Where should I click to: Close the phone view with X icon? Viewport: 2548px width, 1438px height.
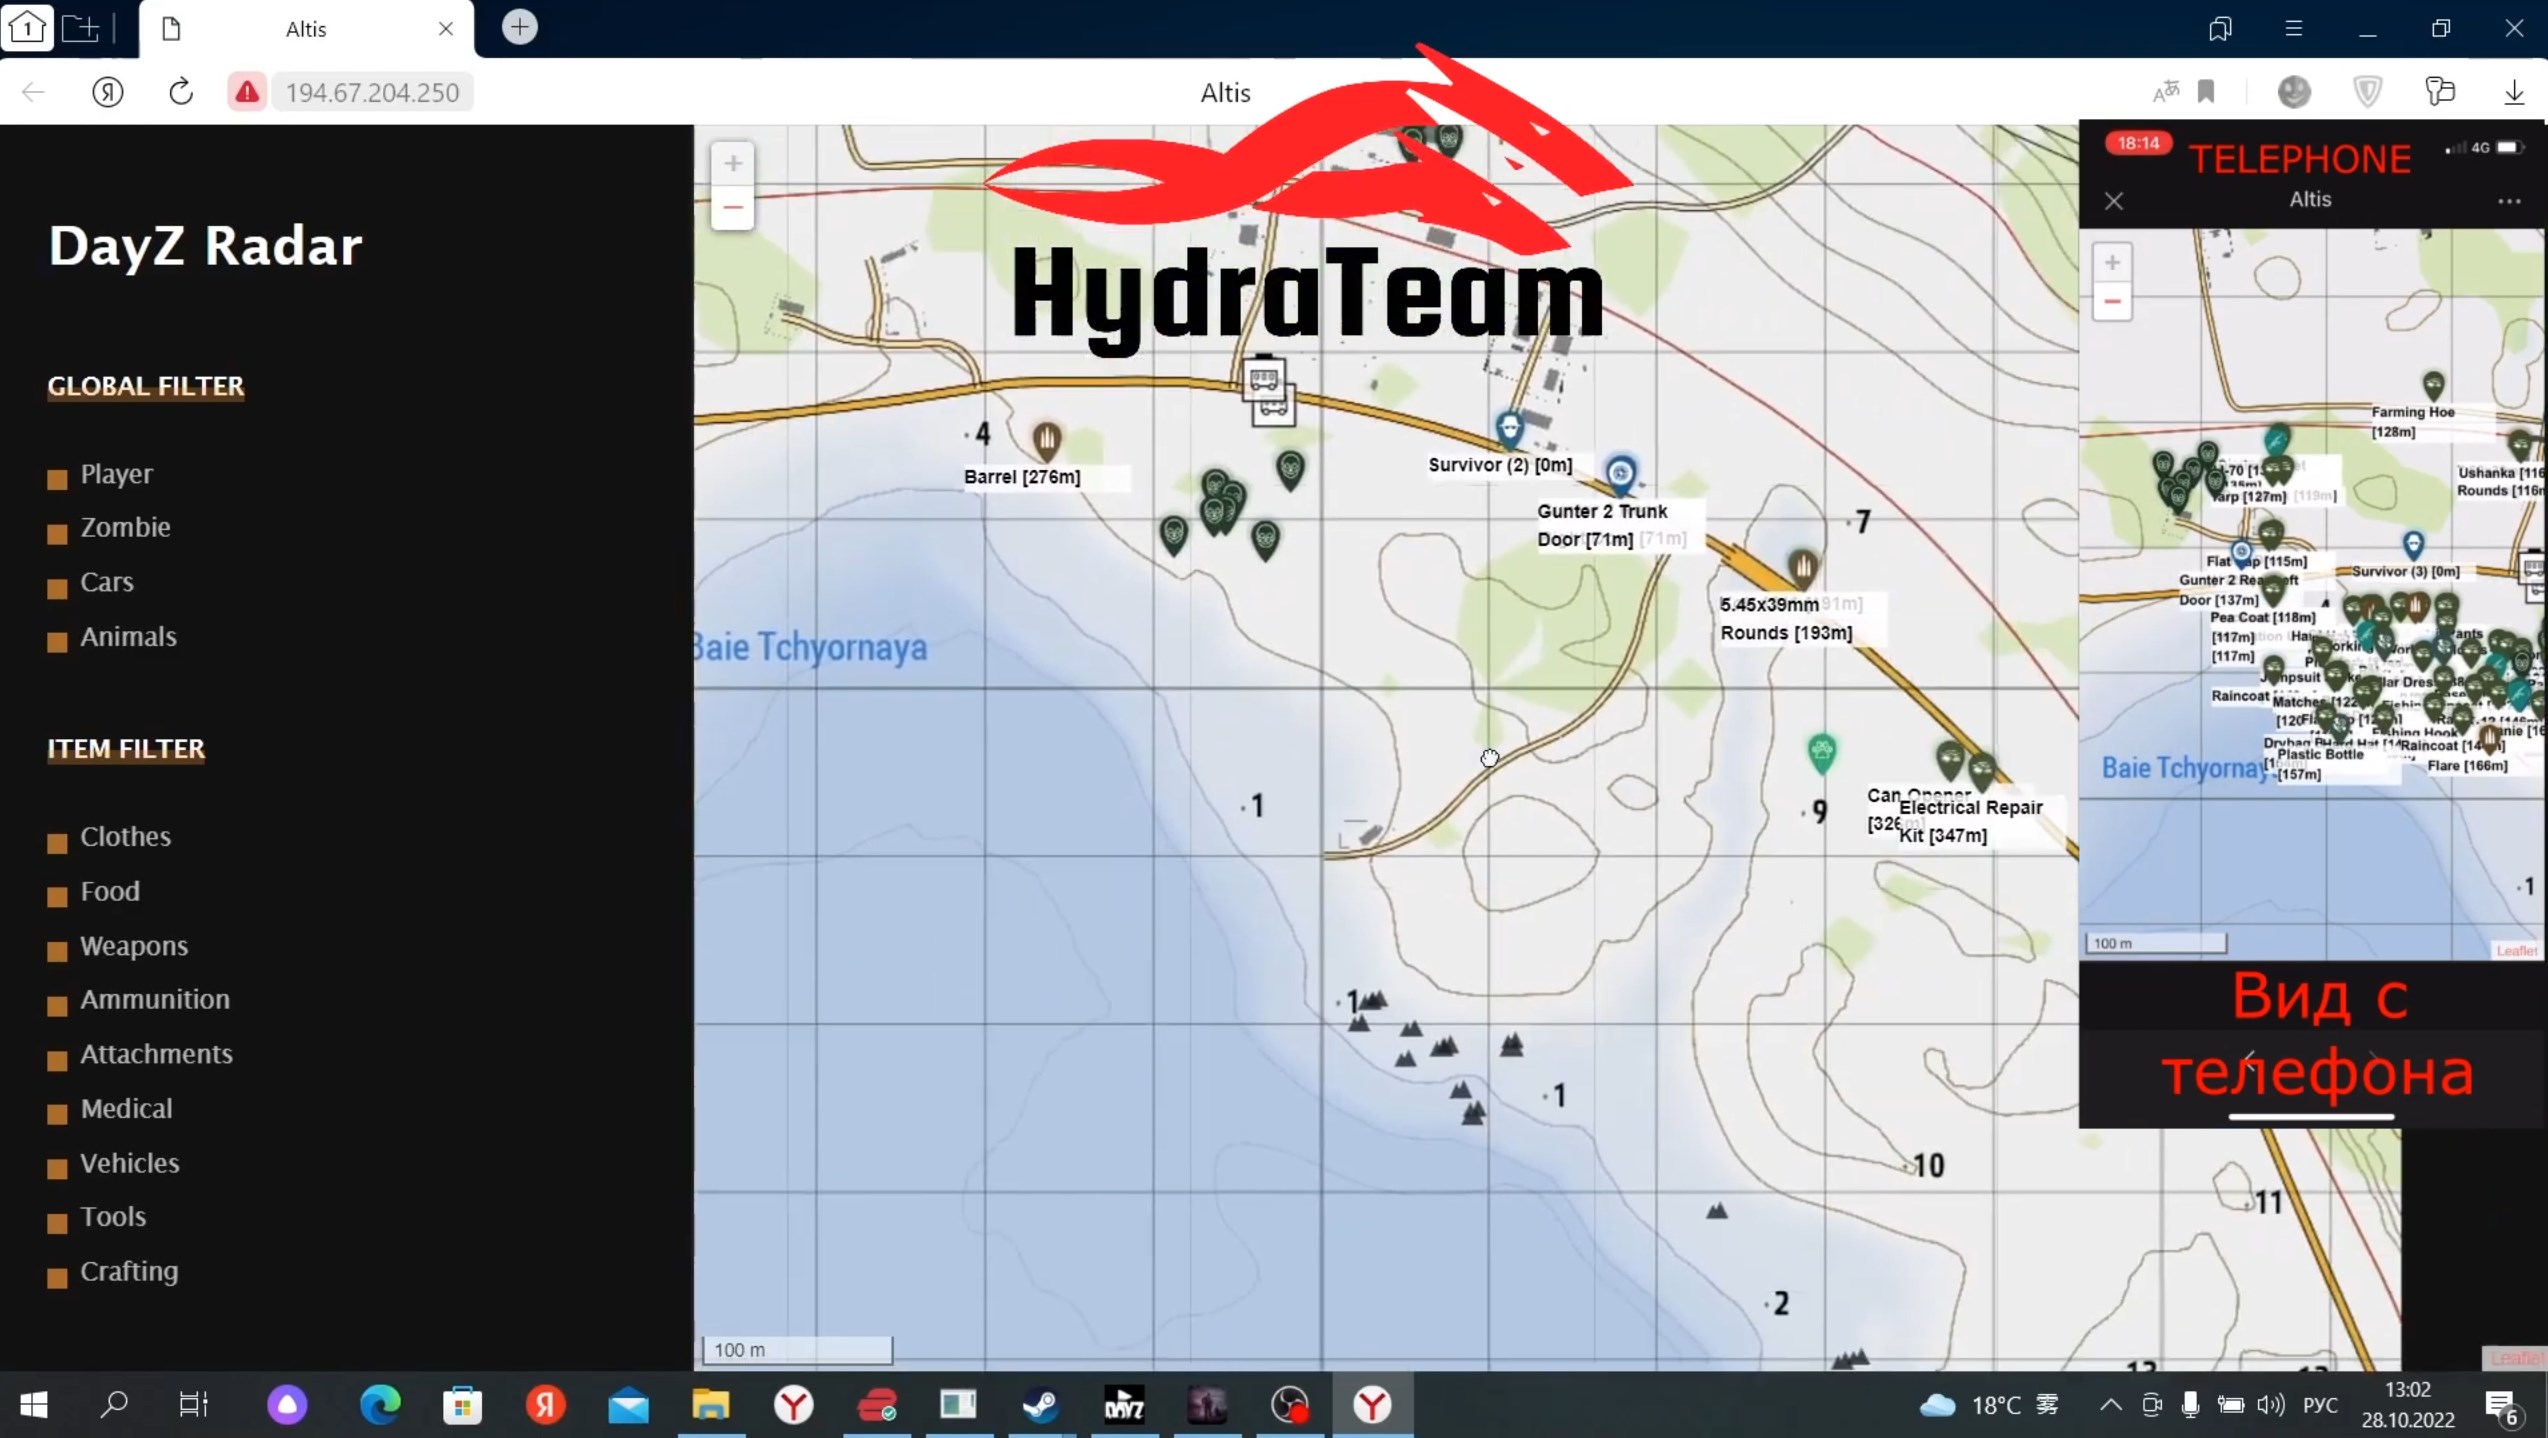pyautogui.click(x=2113, y=201)
